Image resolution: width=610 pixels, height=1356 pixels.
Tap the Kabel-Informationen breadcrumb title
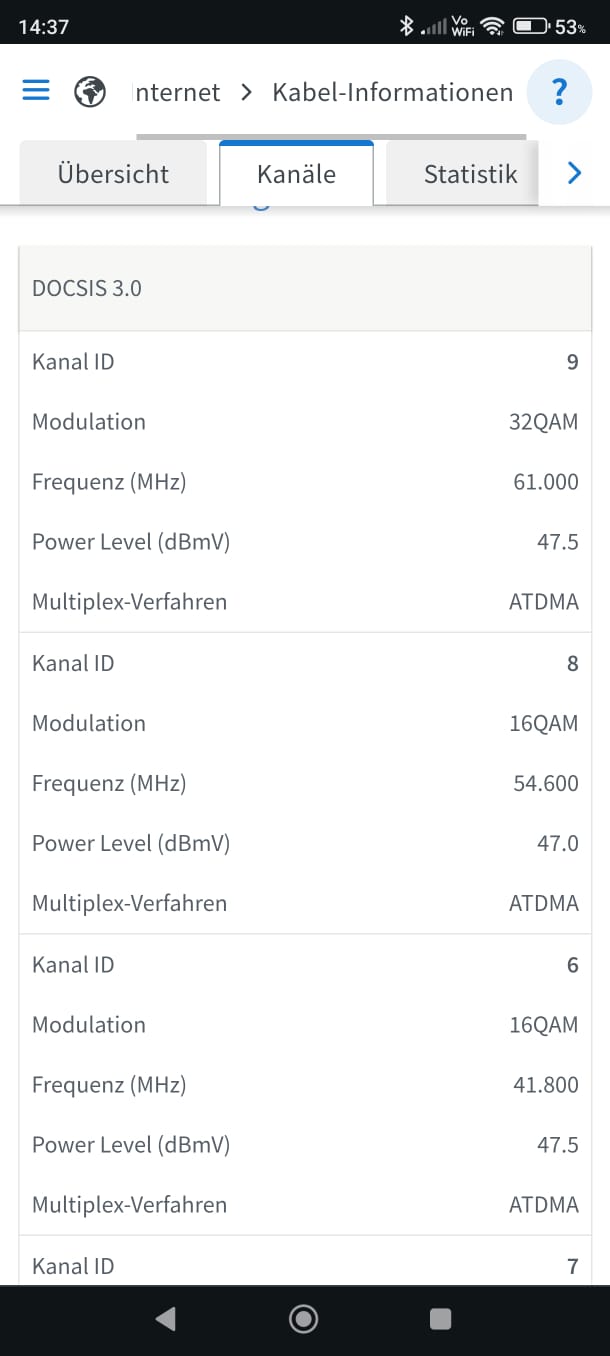392,93
